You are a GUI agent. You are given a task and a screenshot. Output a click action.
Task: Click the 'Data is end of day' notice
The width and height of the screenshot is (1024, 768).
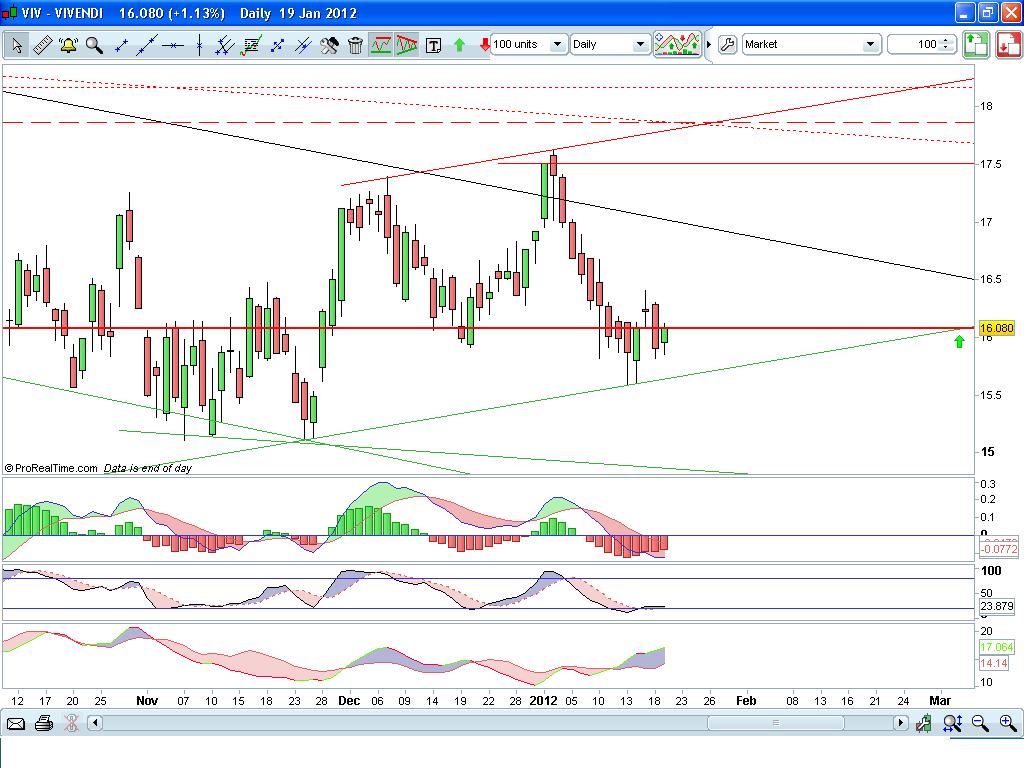148,468
